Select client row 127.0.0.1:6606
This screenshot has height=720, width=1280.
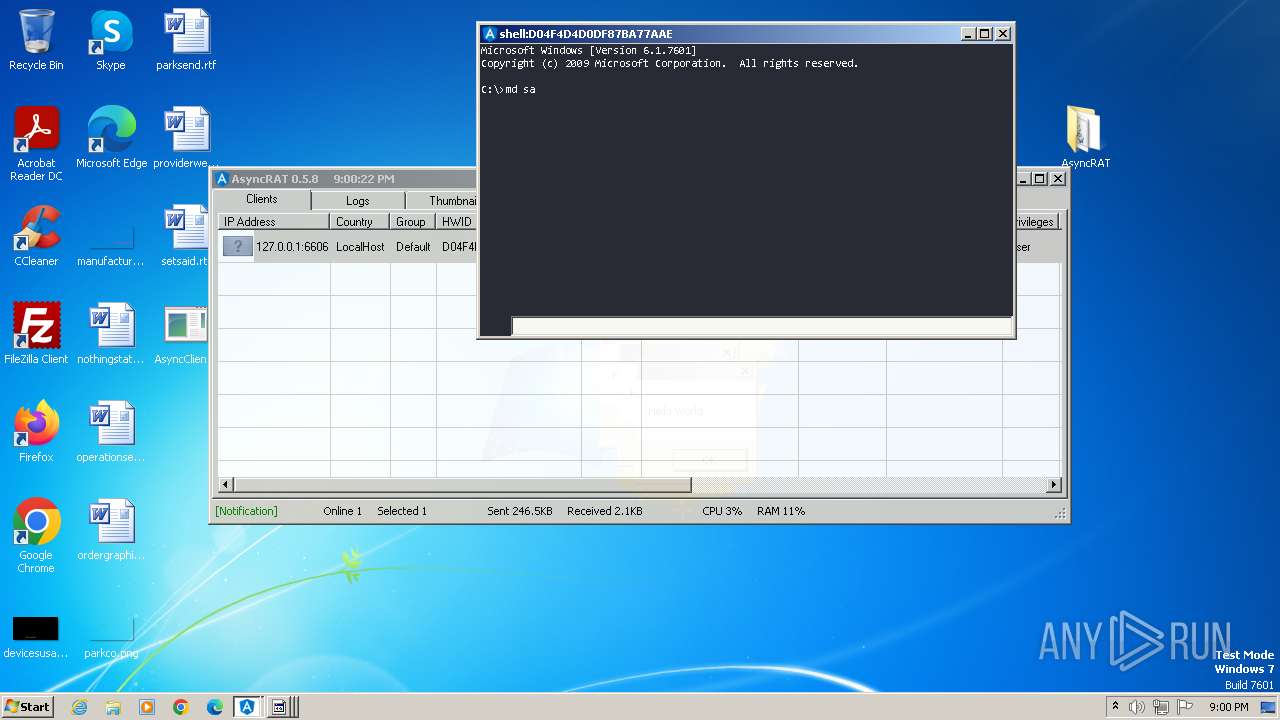tap(640, 247)
